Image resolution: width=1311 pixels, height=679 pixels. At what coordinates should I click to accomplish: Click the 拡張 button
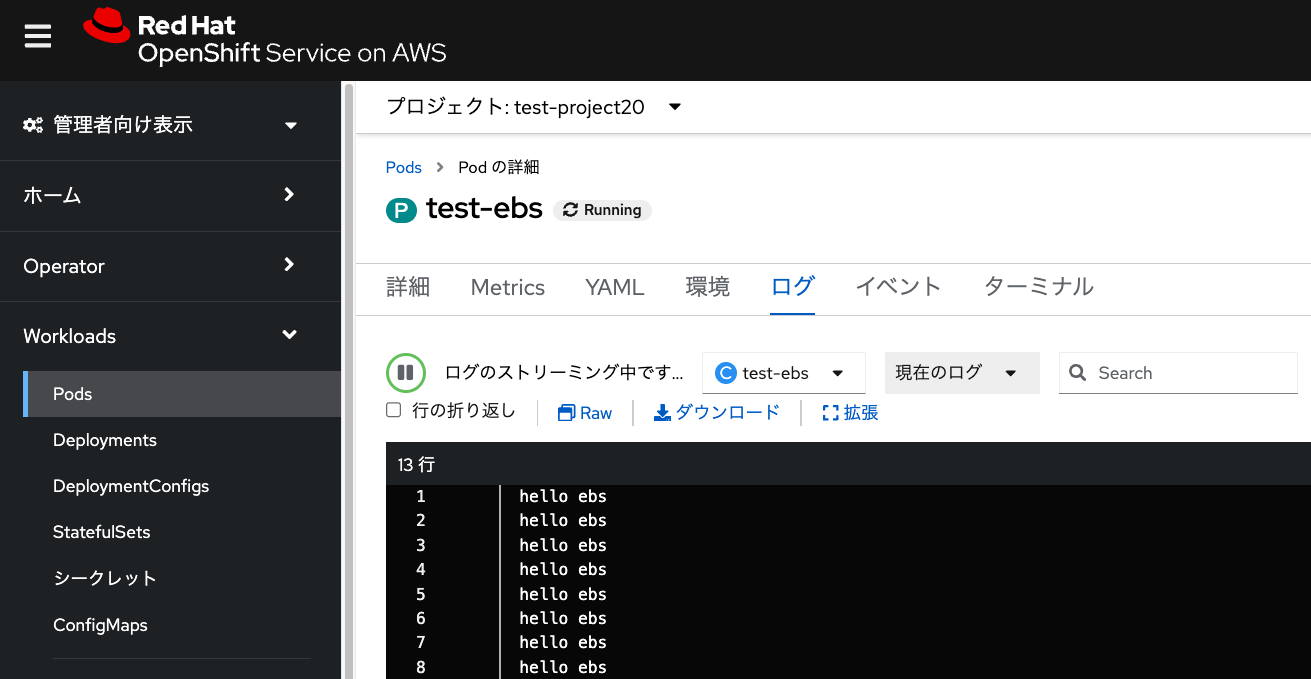850,413
